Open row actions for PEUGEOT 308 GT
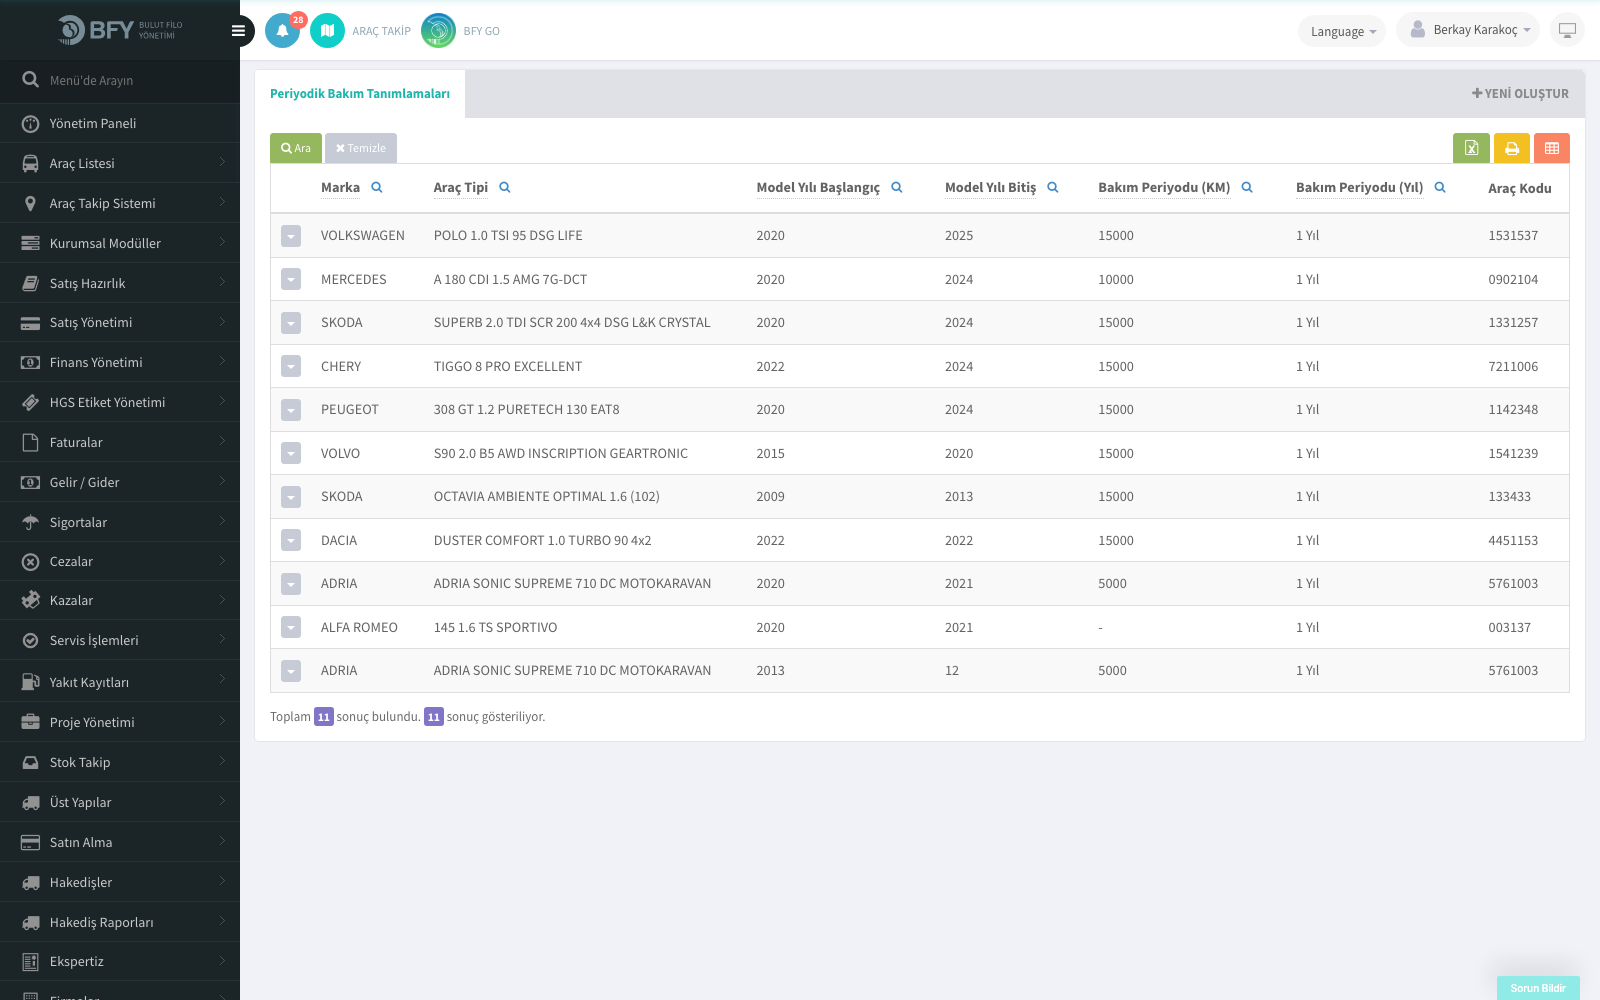This screenshot has height=1000, width=1600. pos(291,410)
